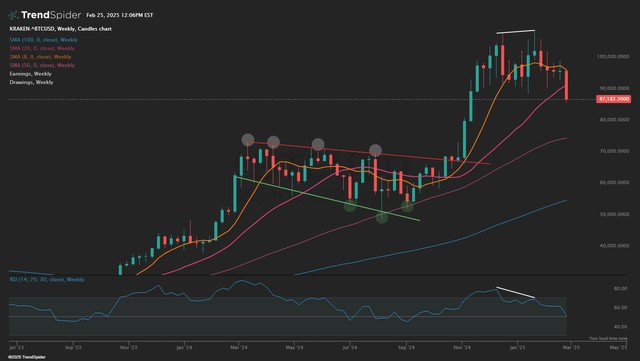Screen dimensions: 640x361
Task: Select the green circle marker at the Sep '24 low
Action: 407,206
